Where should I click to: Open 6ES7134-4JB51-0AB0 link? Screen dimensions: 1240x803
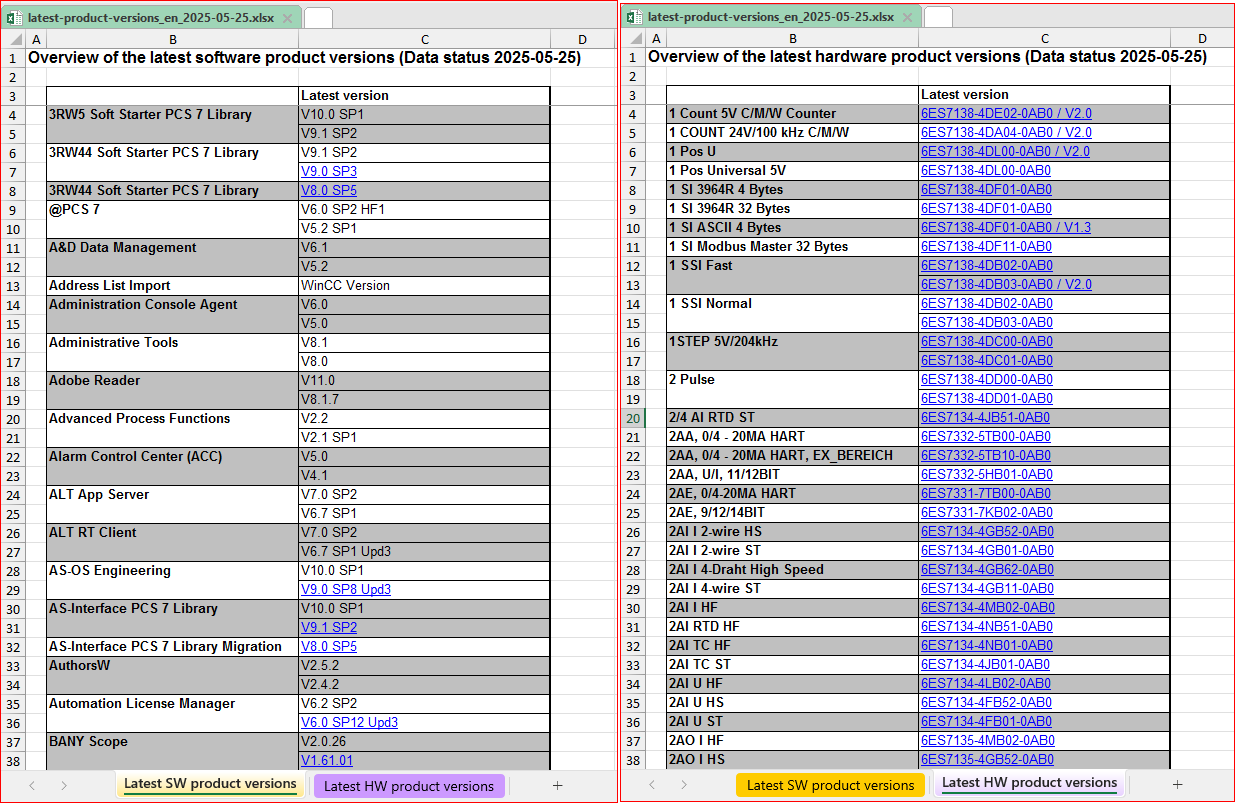click(985, 417)
